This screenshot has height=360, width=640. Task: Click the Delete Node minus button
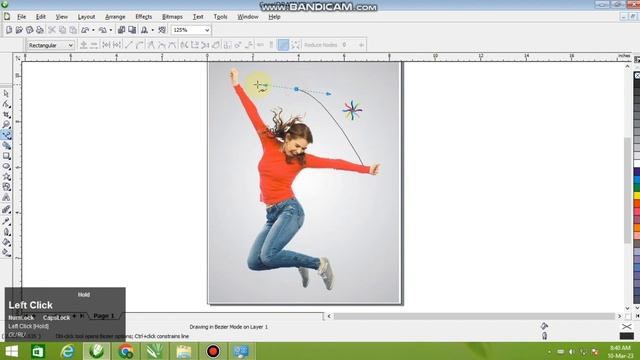point(93,45)
